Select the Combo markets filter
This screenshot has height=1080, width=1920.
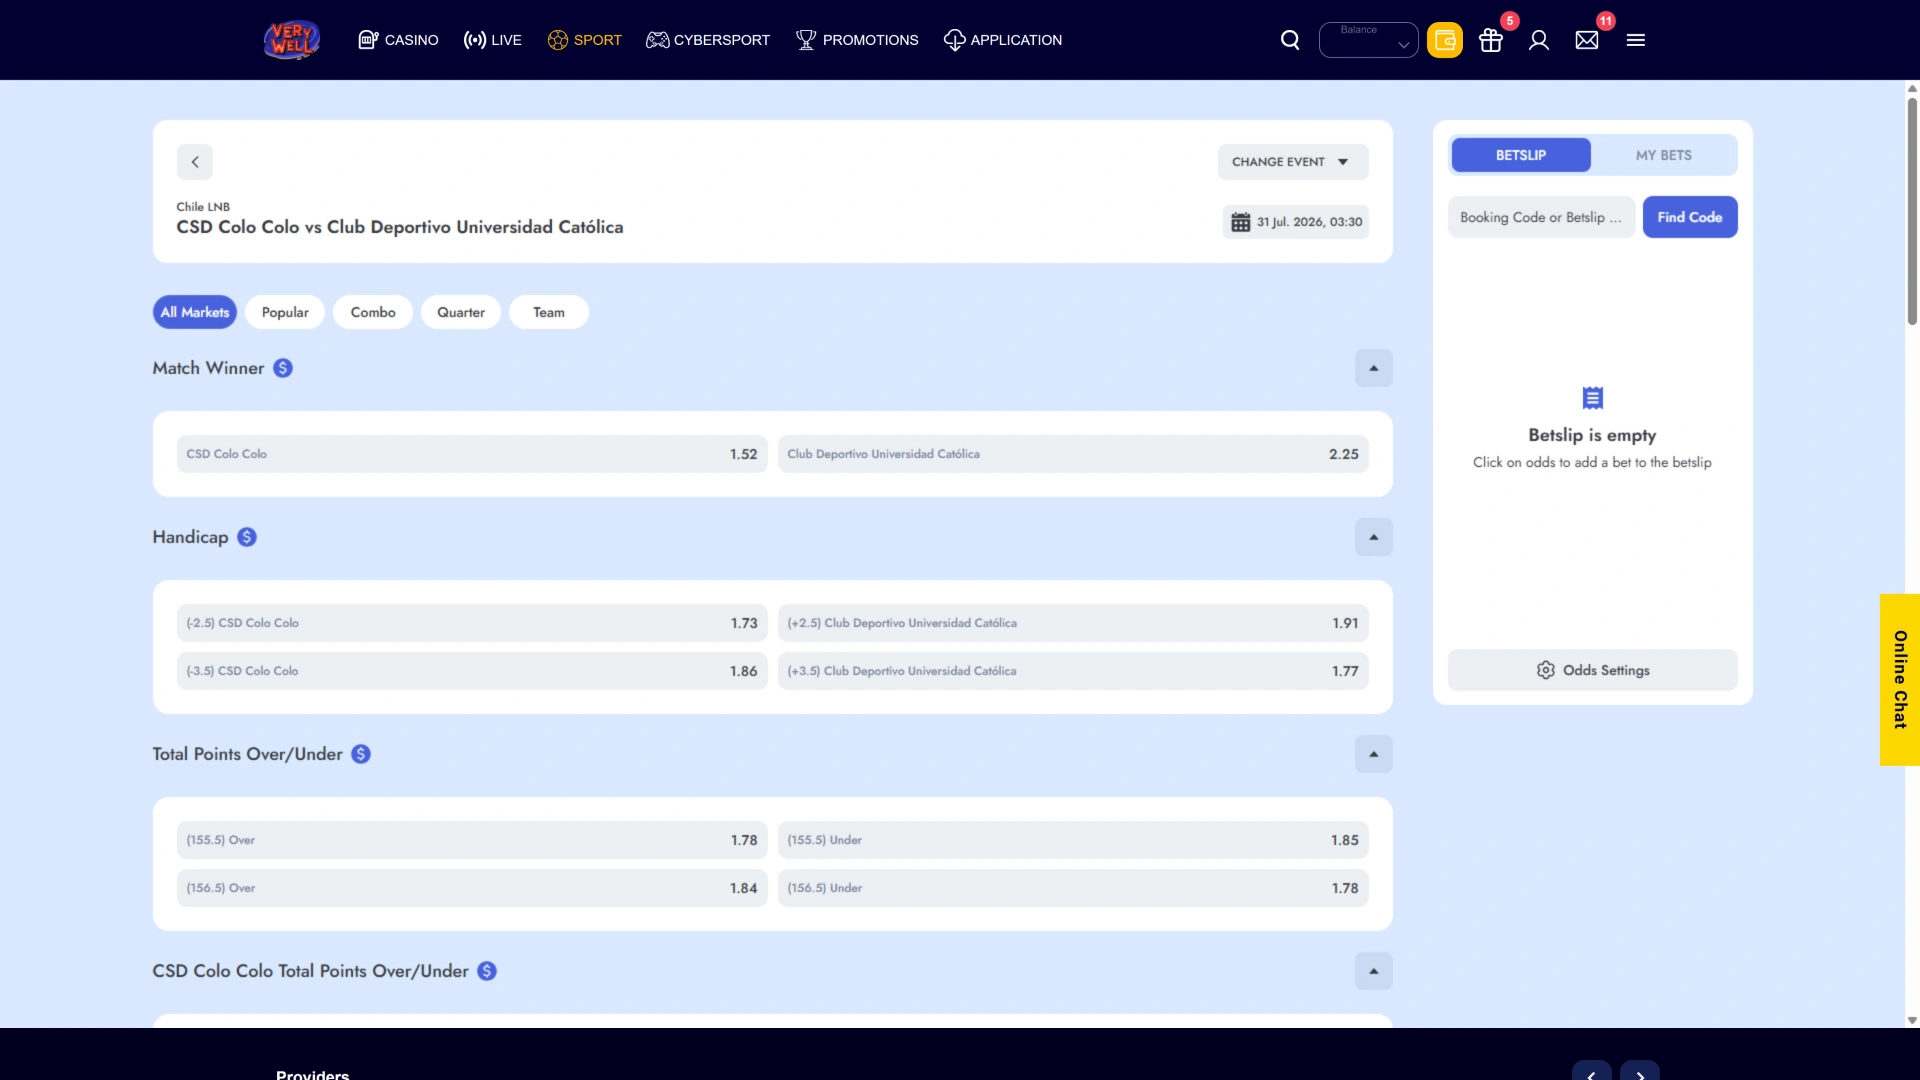(x=373, y=312)
